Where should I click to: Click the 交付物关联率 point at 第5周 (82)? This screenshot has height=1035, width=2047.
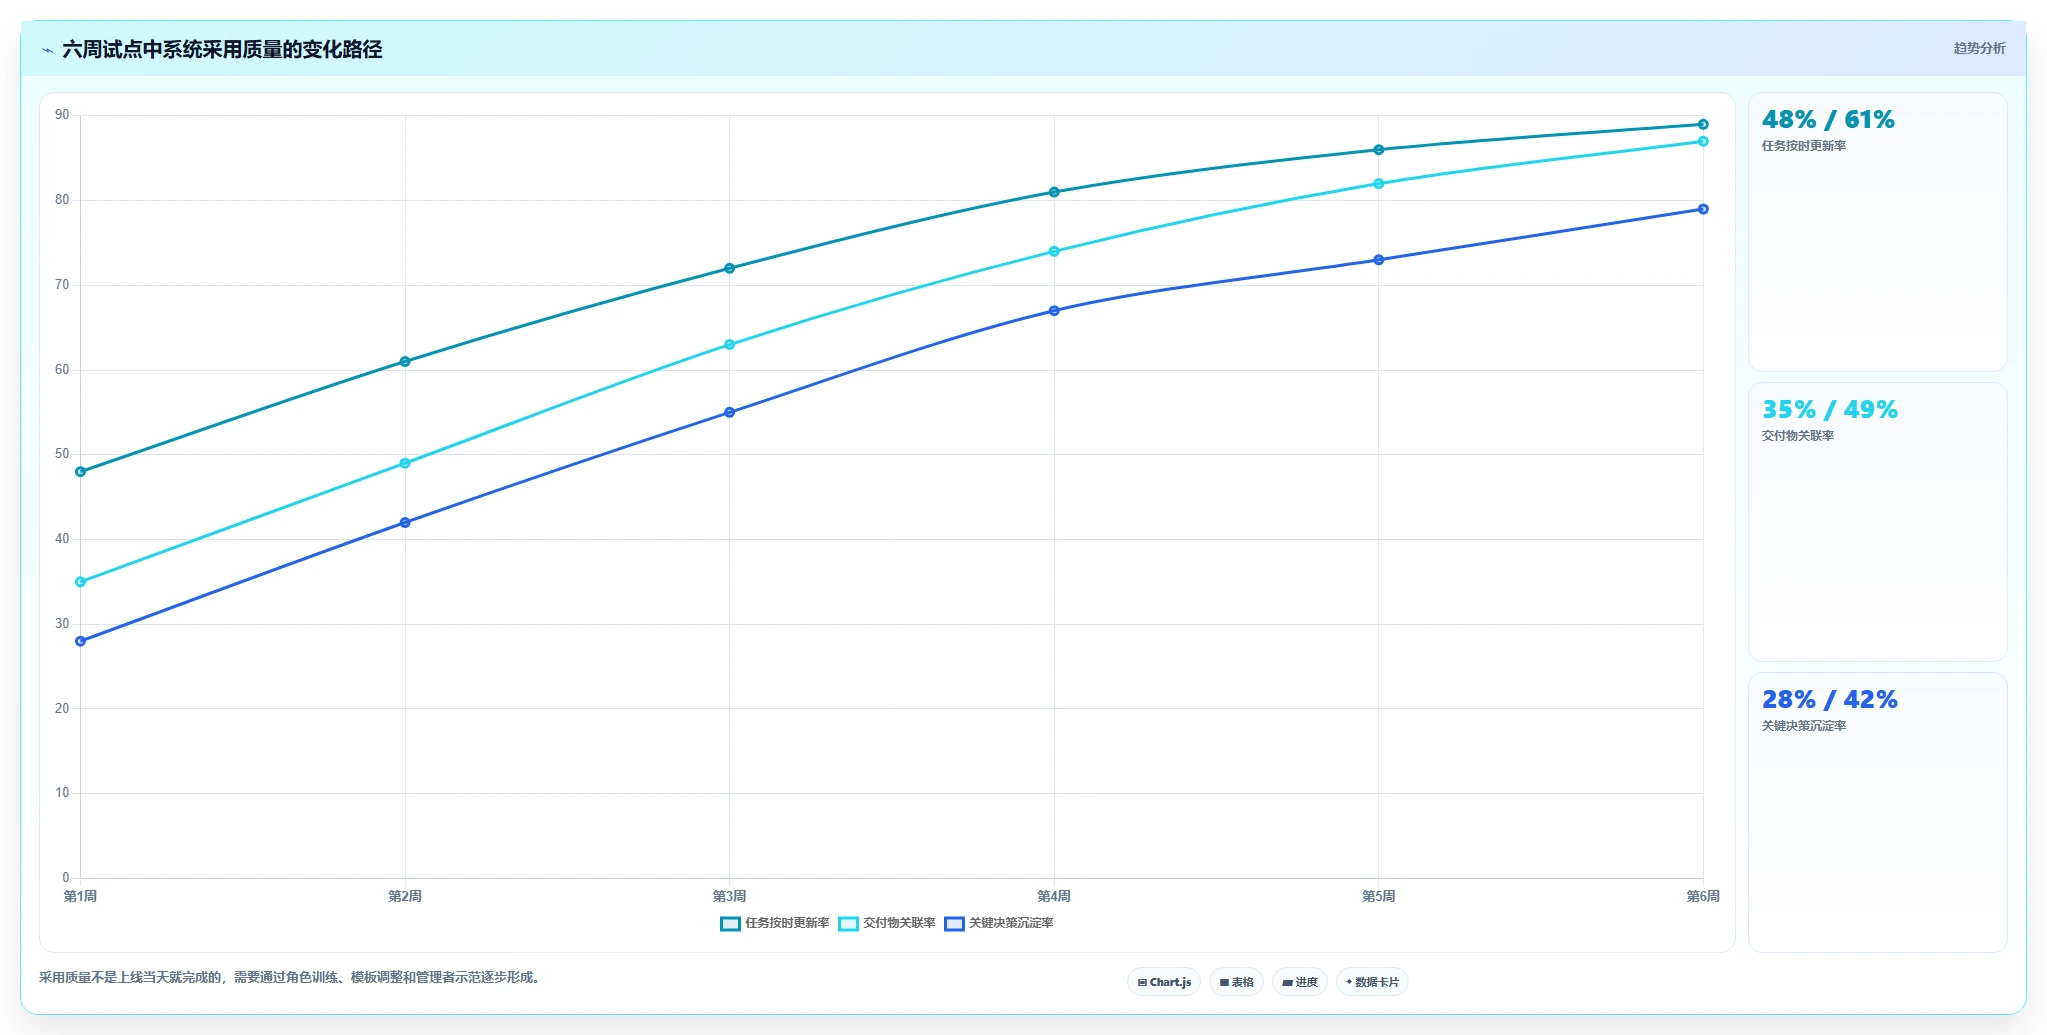click(1378, 183)
